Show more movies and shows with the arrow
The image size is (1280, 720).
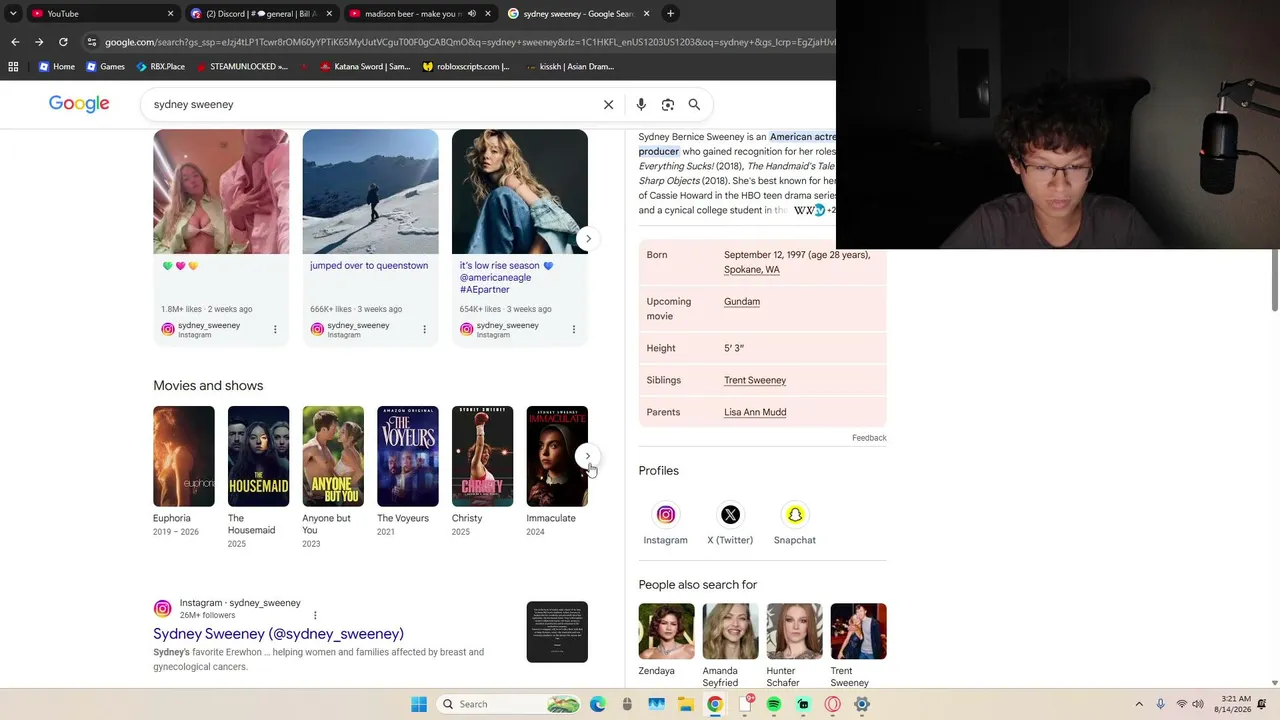click(x=588, y=456)
